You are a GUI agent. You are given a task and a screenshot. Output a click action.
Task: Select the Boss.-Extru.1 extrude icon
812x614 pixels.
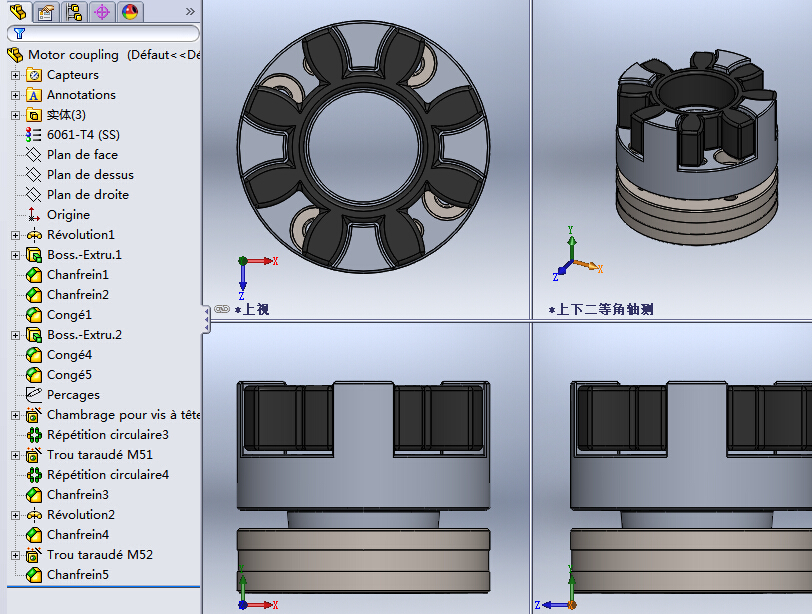pos(34,255)
